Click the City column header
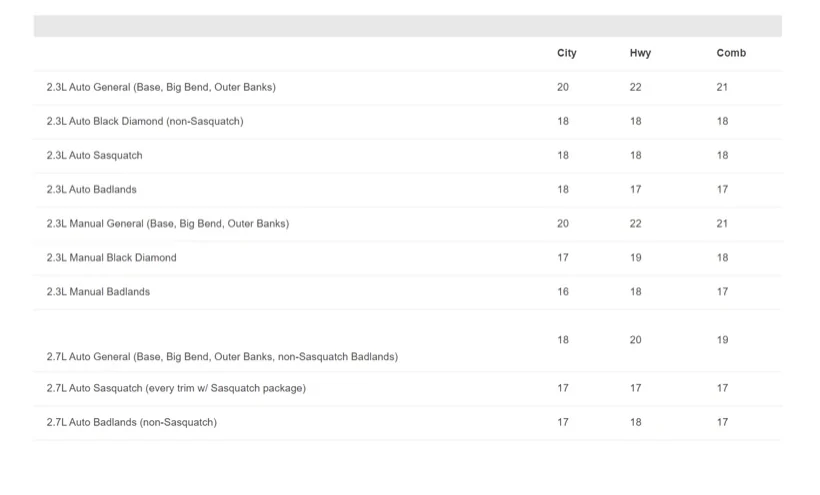The image size is (820, 495). [566, 53]
